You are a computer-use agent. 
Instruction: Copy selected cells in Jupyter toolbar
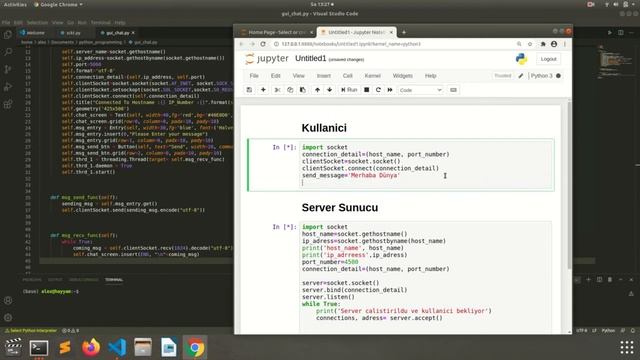pyautogui.click(x=290, y=90)
